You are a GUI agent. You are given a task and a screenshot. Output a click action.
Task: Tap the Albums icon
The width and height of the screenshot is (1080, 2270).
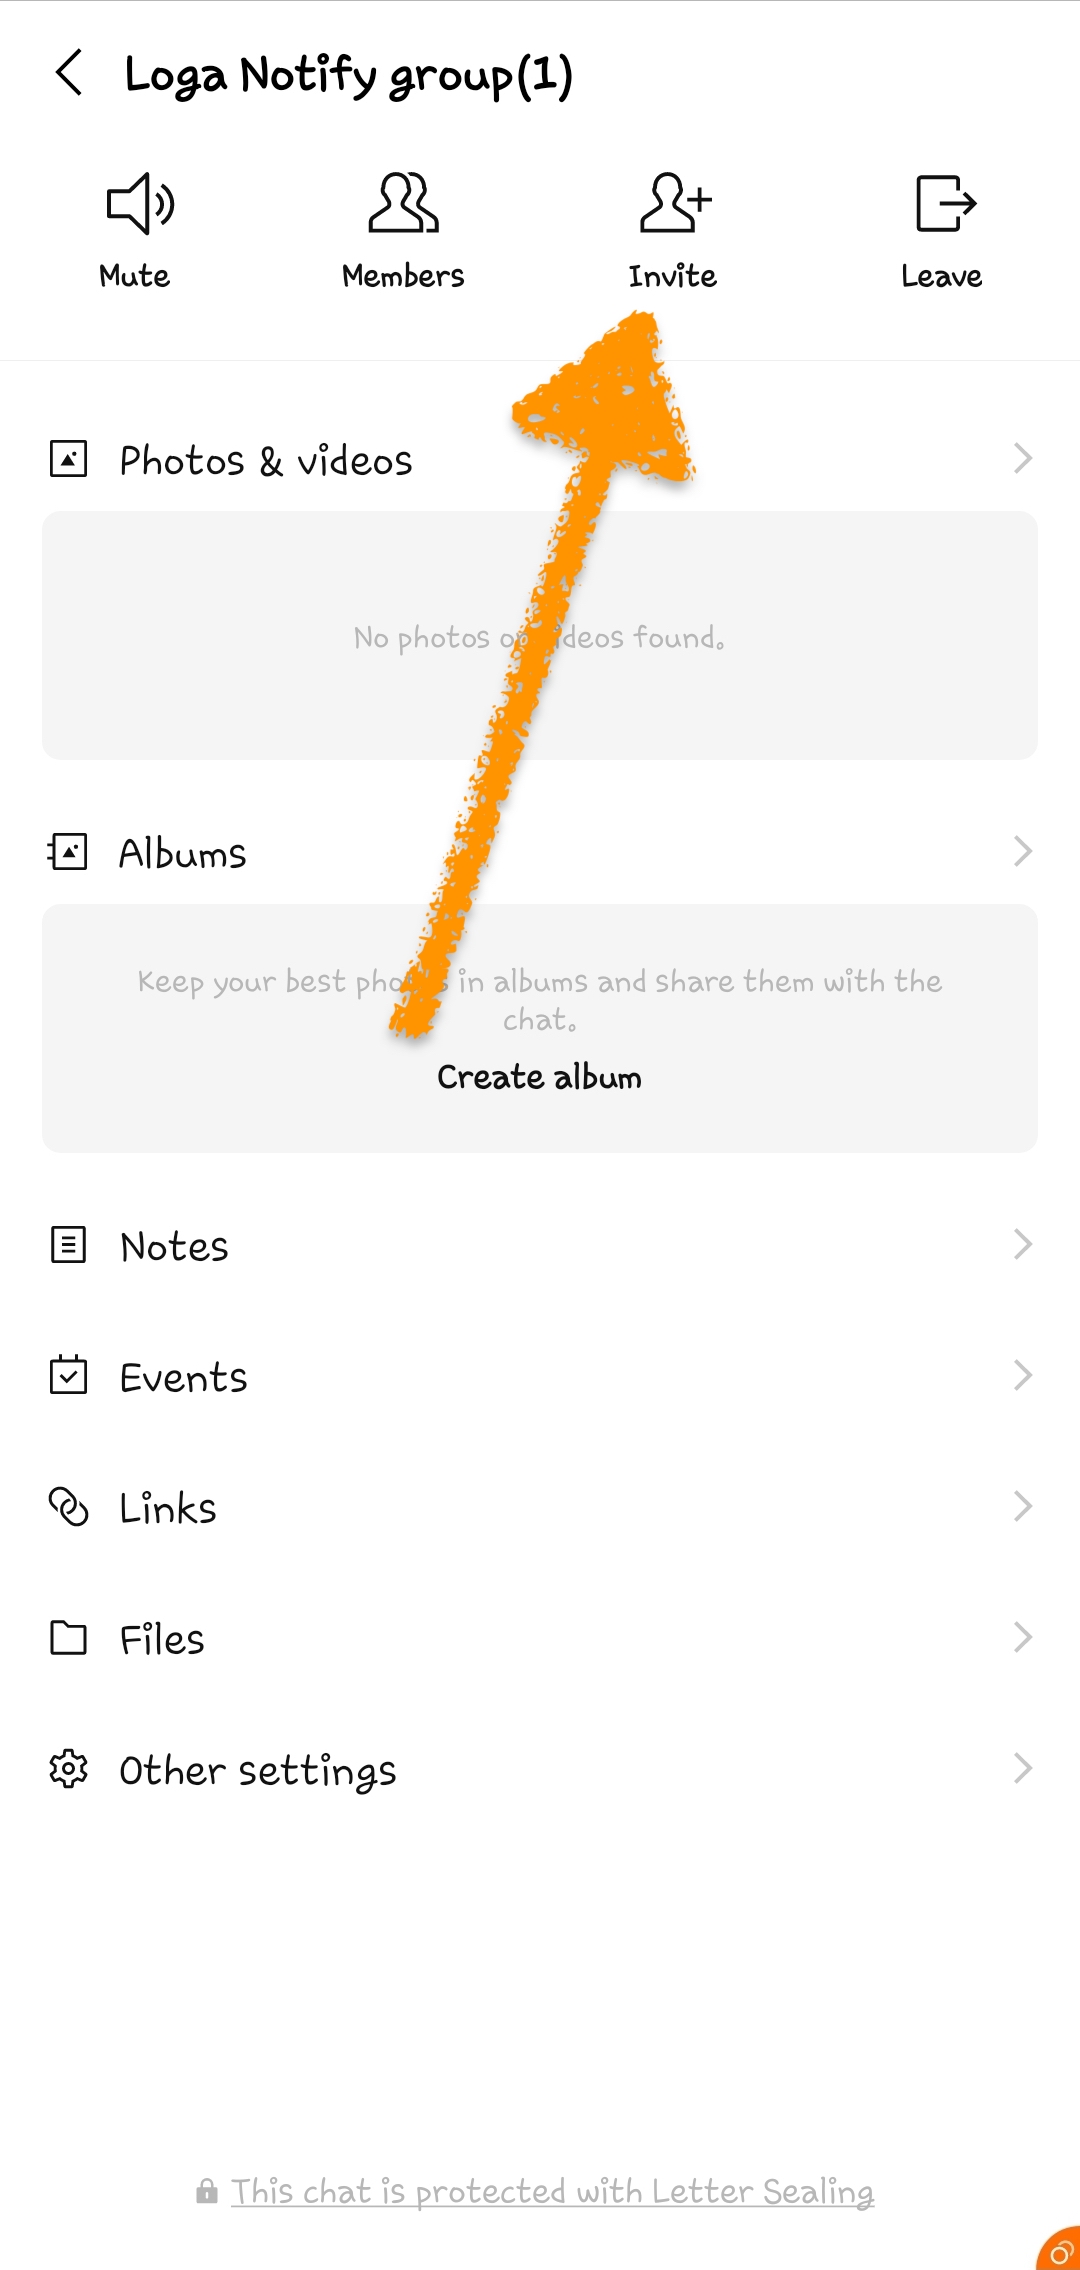click(x=68, y=852)
